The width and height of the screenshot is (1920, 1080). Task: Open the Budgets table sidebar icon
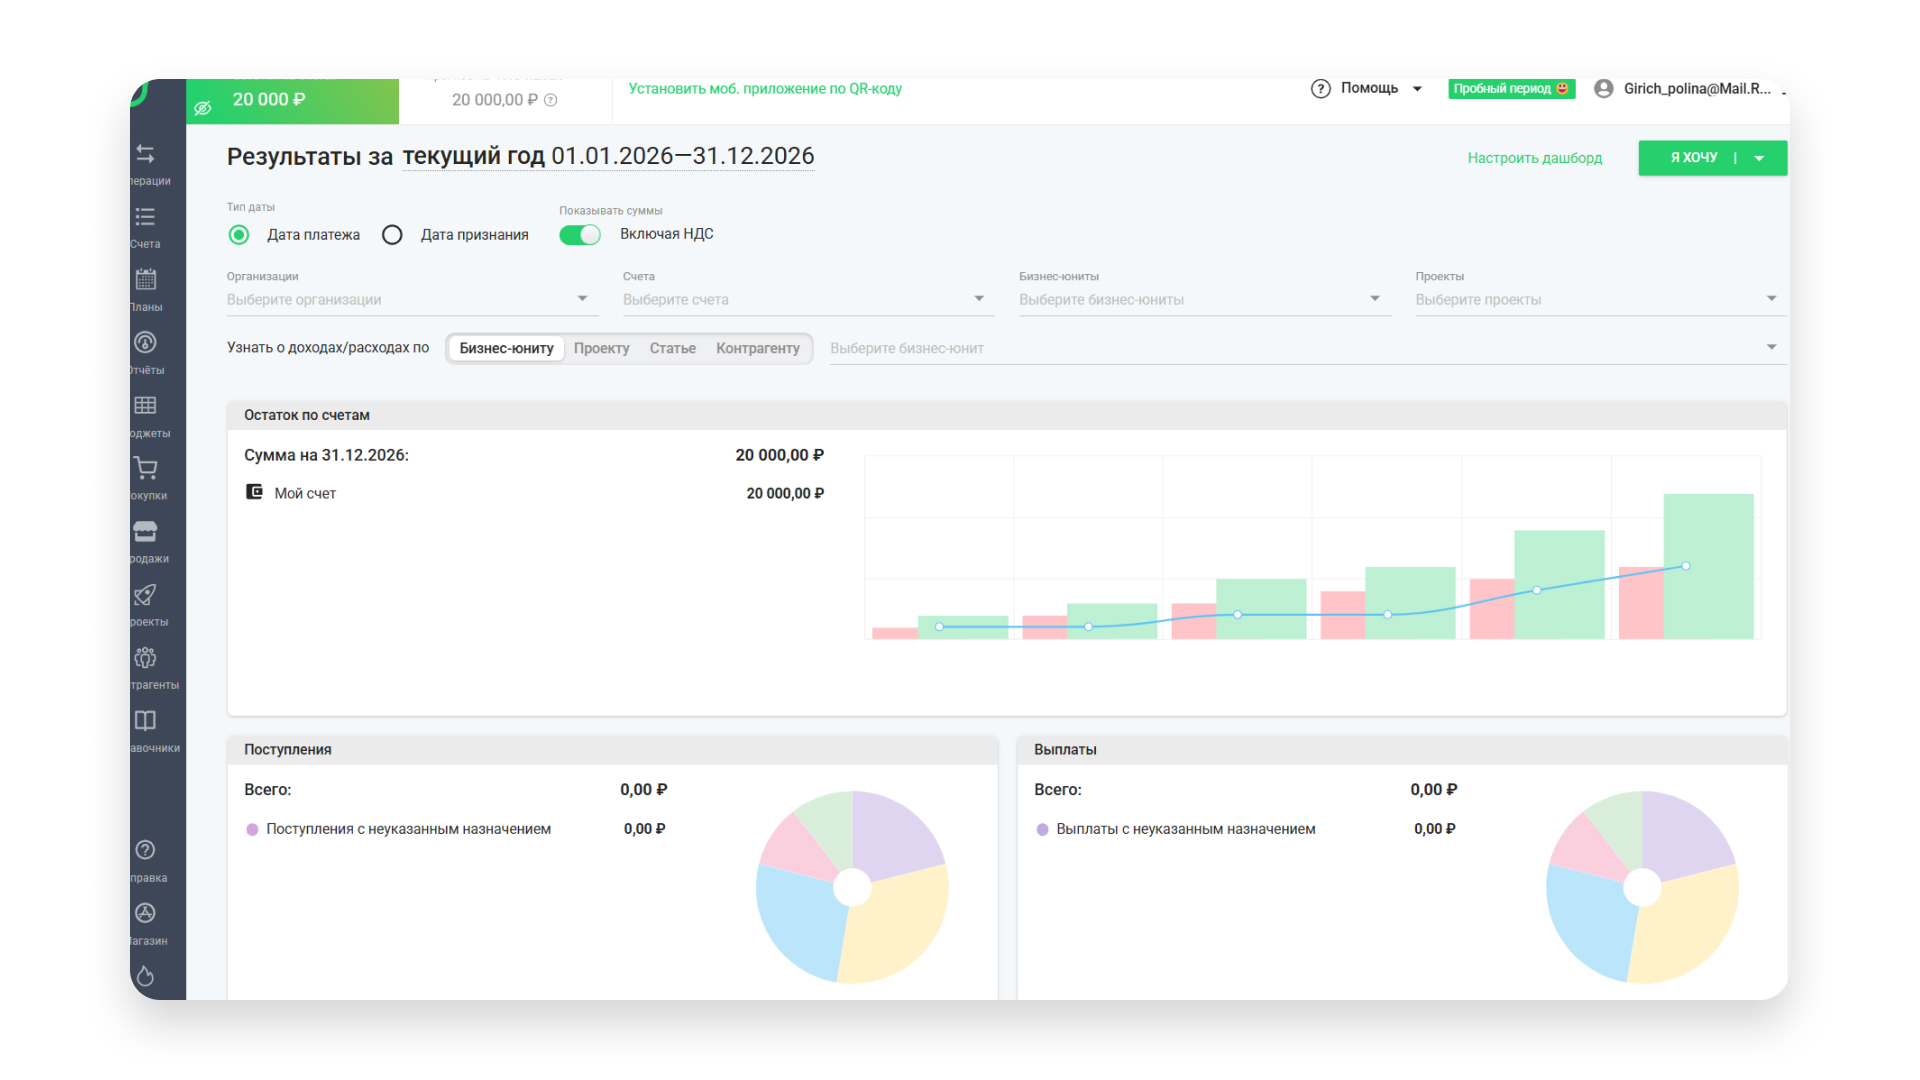[146, 406]
